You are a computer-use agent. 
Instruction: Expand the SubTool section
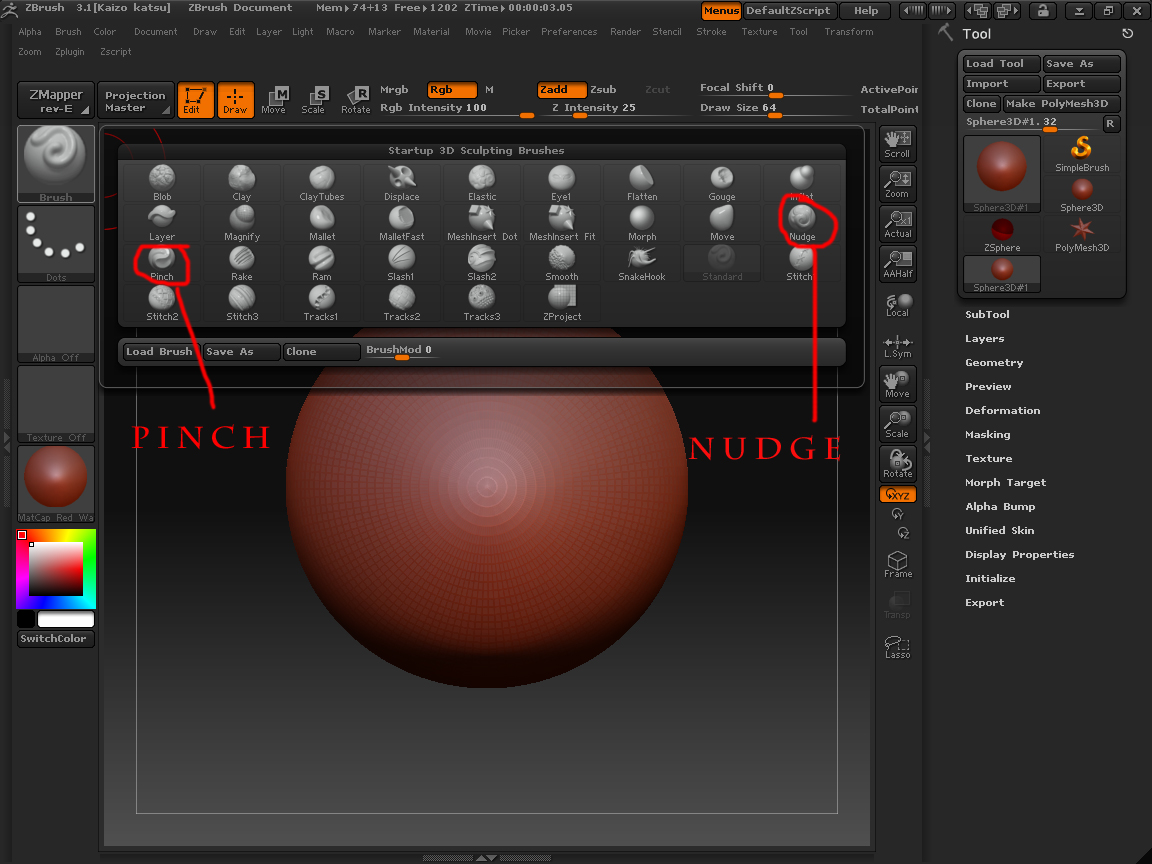pos(987,314)
